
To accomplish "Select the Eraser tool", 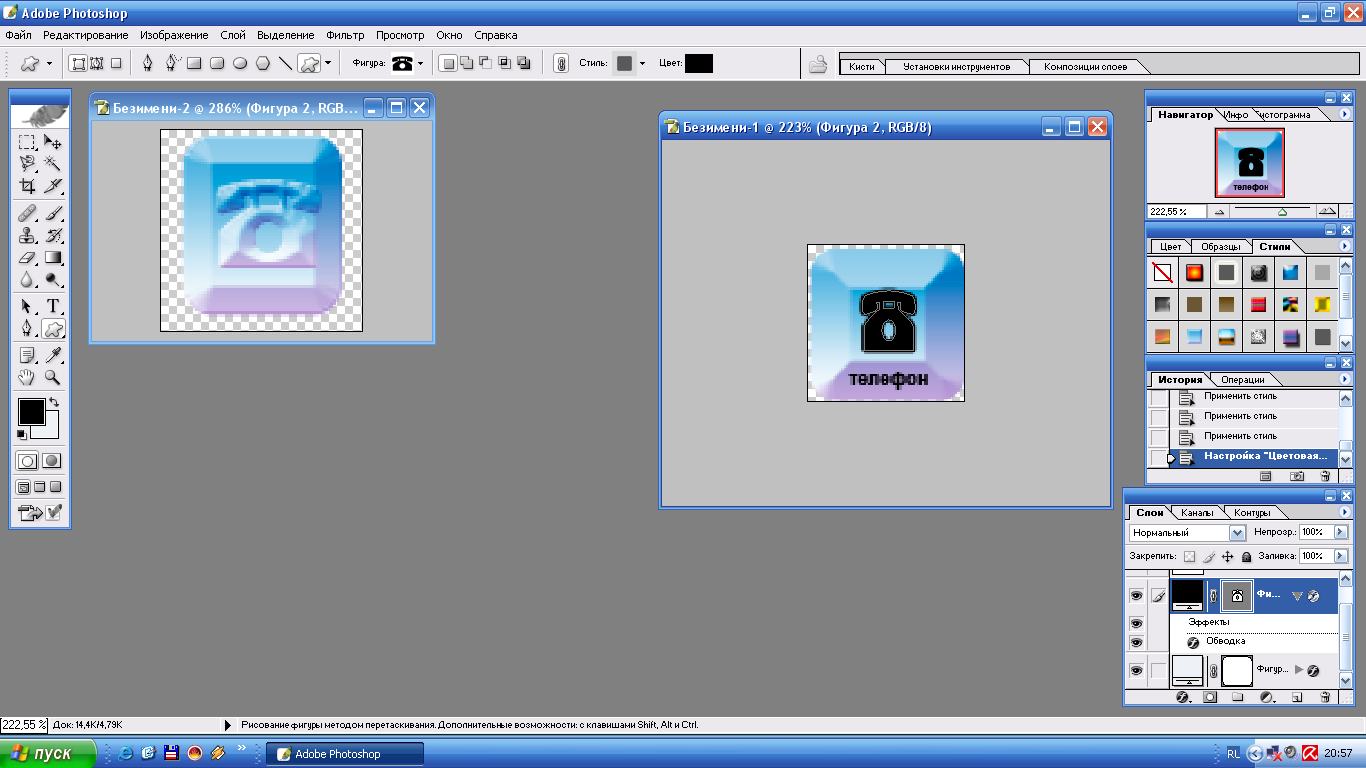I will (x=28, y=258).
